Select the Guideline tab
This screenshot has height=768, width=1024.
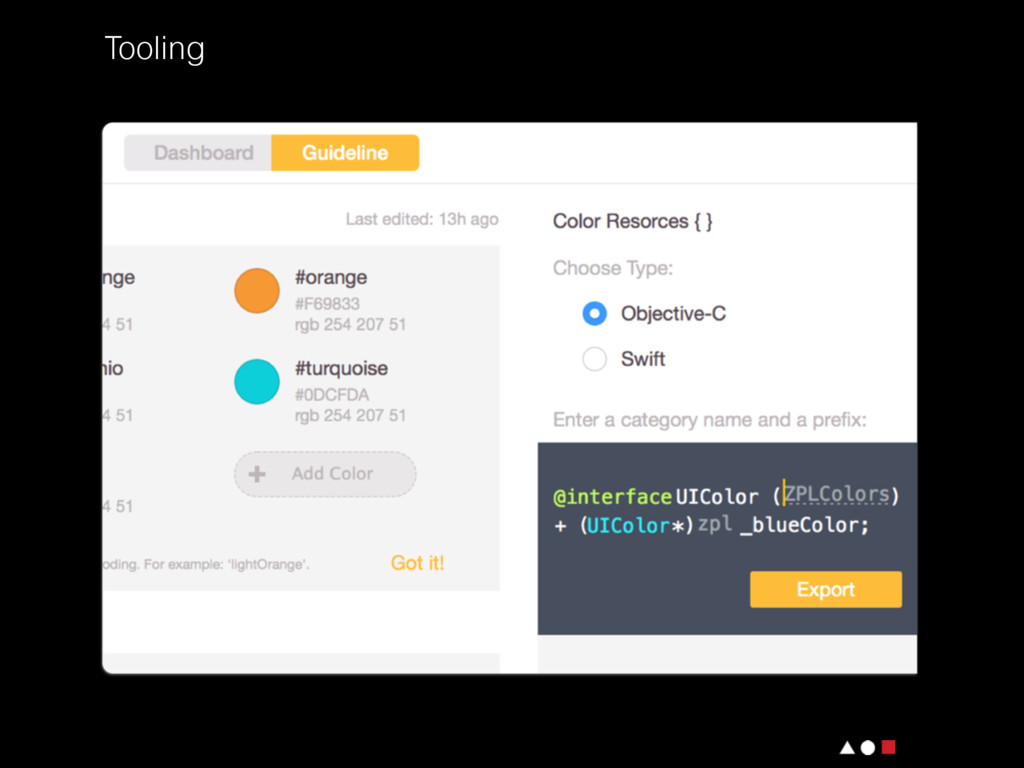(345, 153)
